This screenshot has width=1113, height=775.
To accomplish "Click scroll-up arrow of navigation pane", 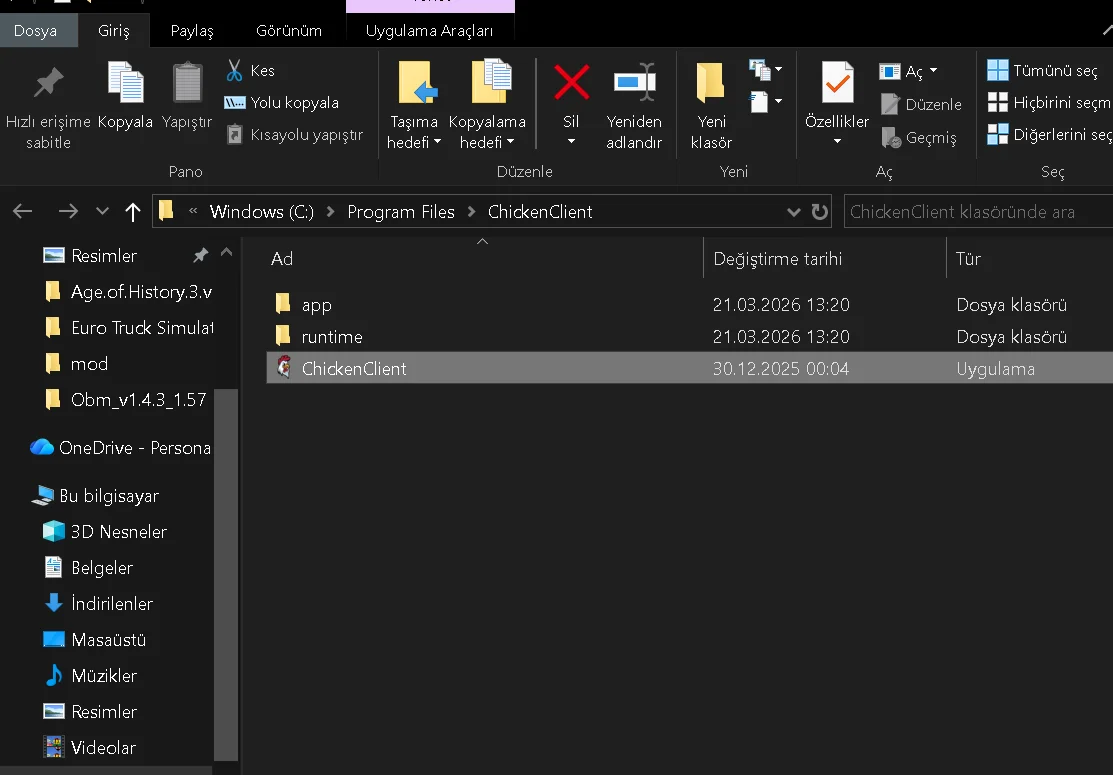I will (226, 252).
